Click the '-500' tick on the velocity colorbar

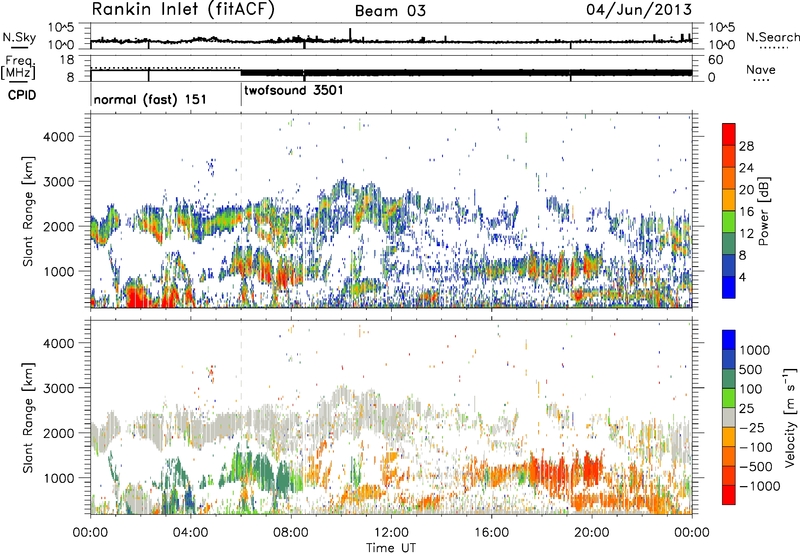click(x=756, y=467)
